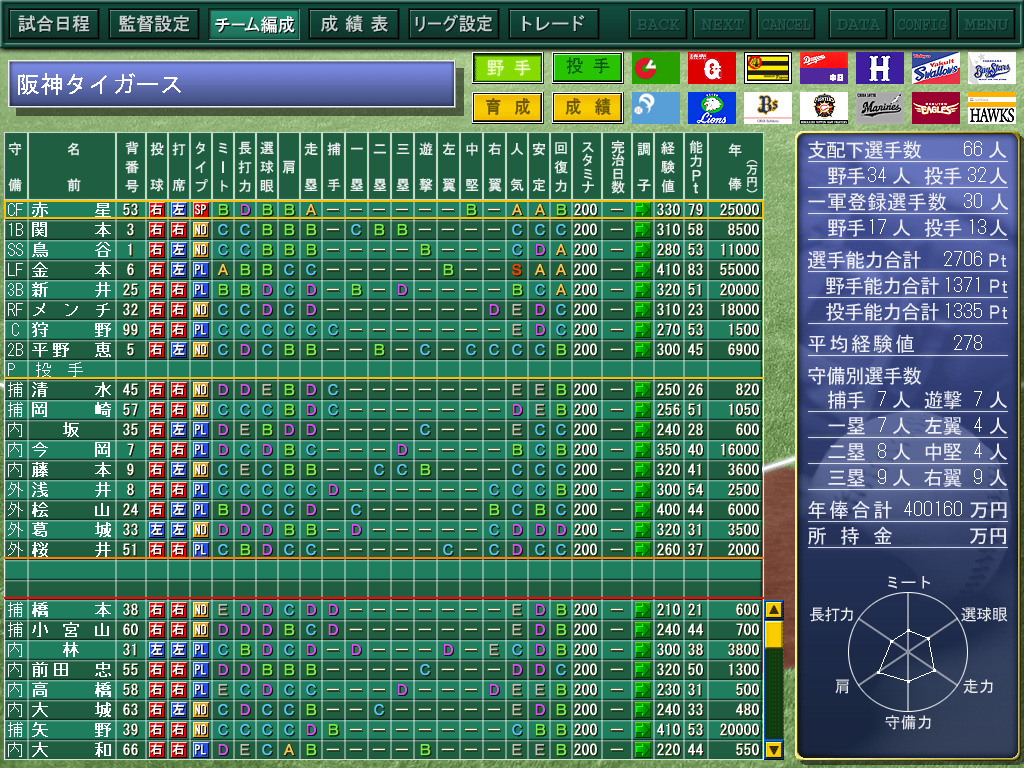Choose the SoftBank Hawks logo

(x=991, y=108)
